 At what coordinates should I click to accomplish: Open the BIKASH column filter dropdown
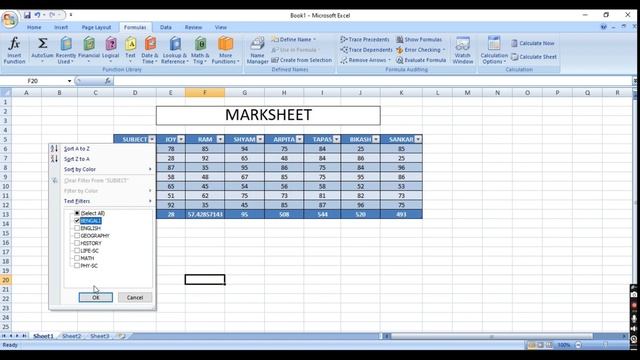click(x=376, y=139)
